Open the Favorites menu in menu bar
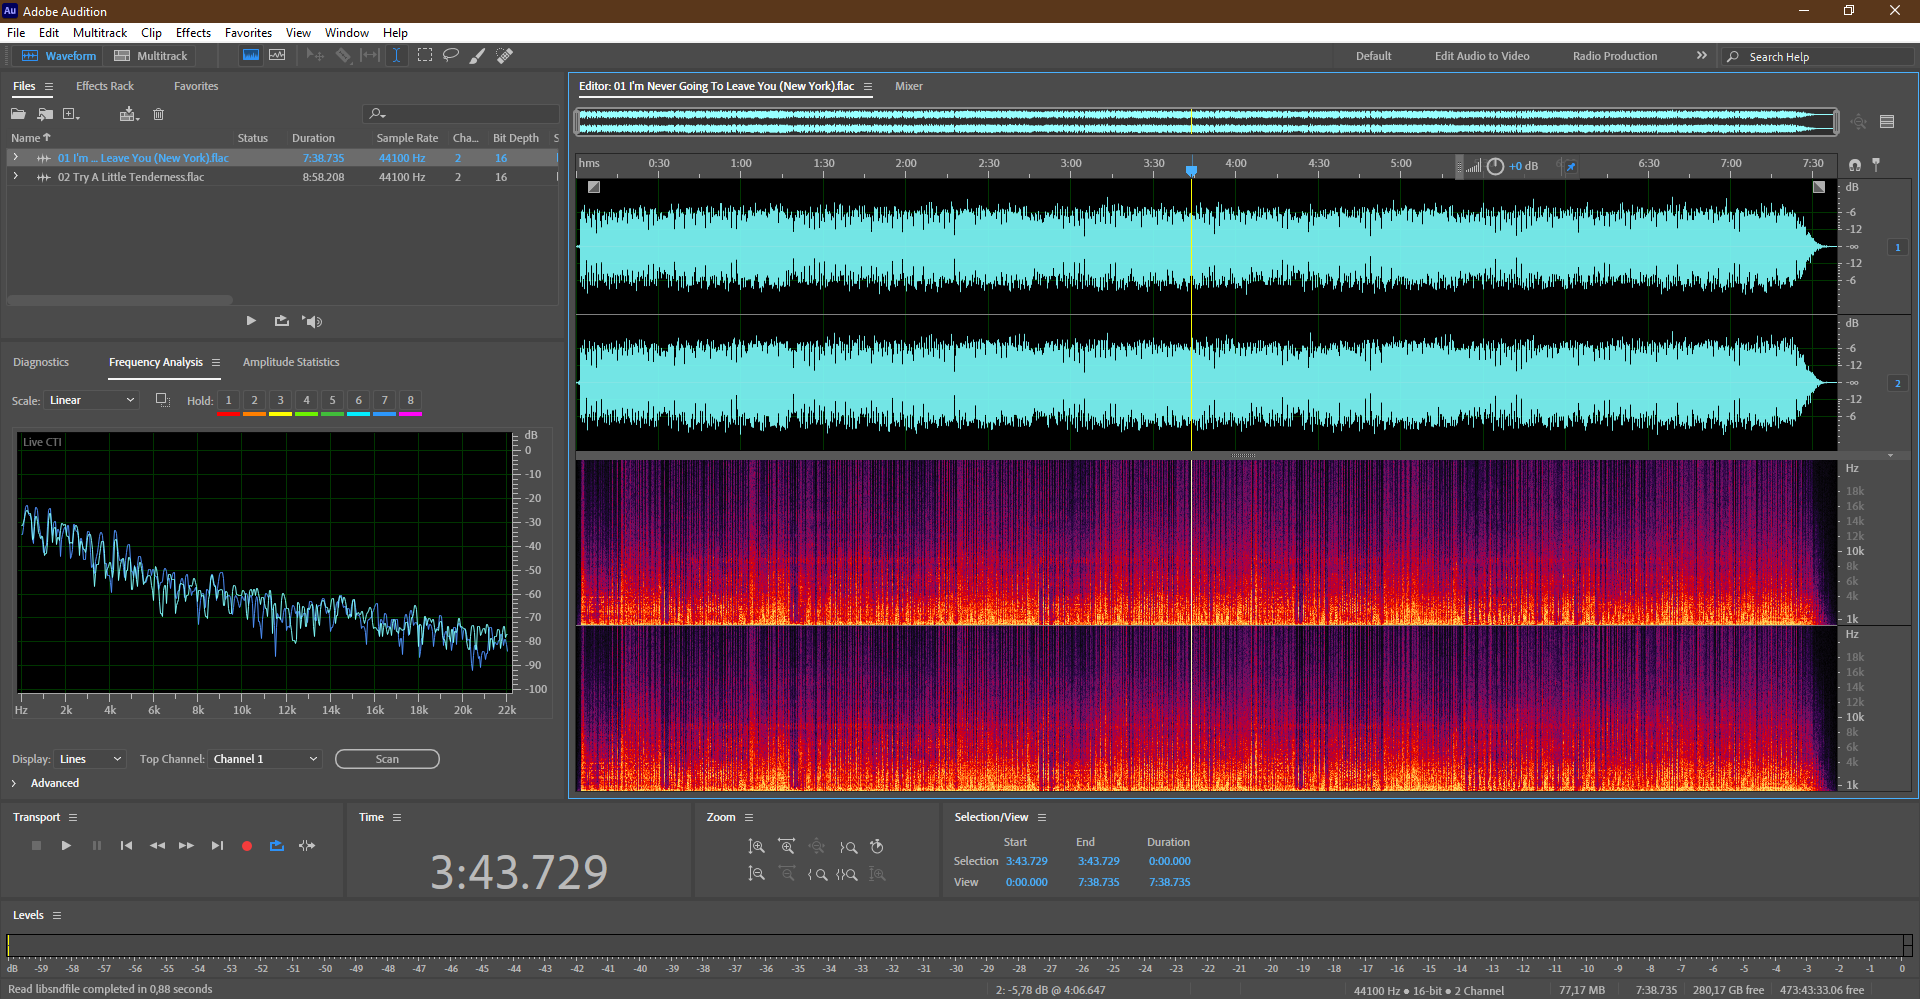This screenshot has height=999, width=1920. tap(248, 33)
